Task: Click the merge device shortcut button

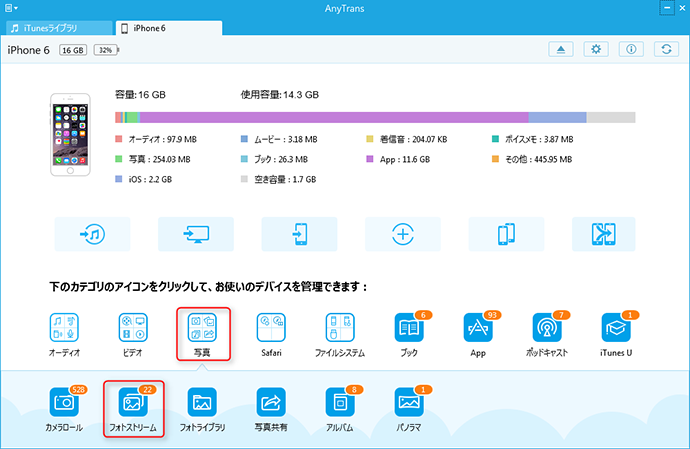Action: click(604, 234)
